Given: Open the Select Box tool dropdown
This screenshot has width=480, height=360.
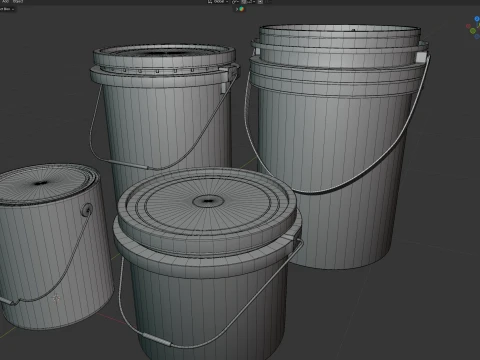Looking at the screenshot, I should [7, 9].
